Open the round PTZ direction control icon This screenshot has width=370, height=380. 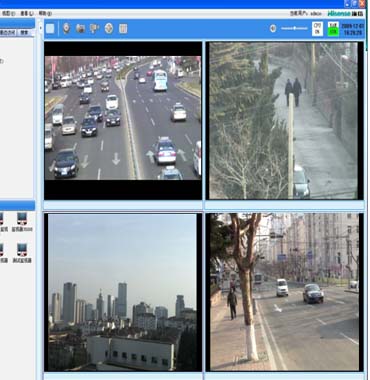click(109, 29)
